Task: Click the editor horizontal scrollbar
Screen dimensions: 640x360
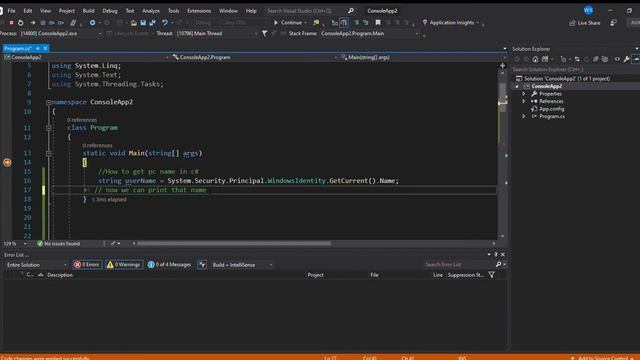Action: point(234,244)
